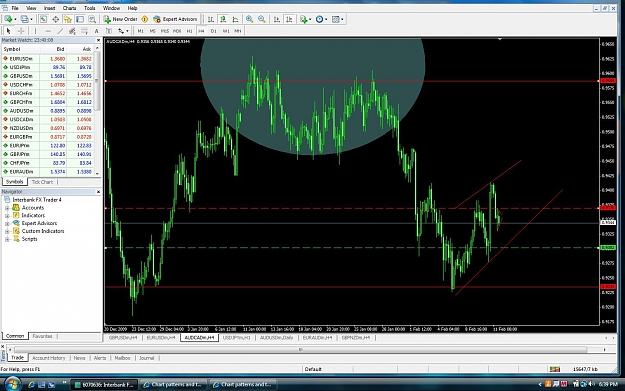Toggle Chart Shift button
The width and height of the screenshot is (625, 391).
[x=289, y=19]
